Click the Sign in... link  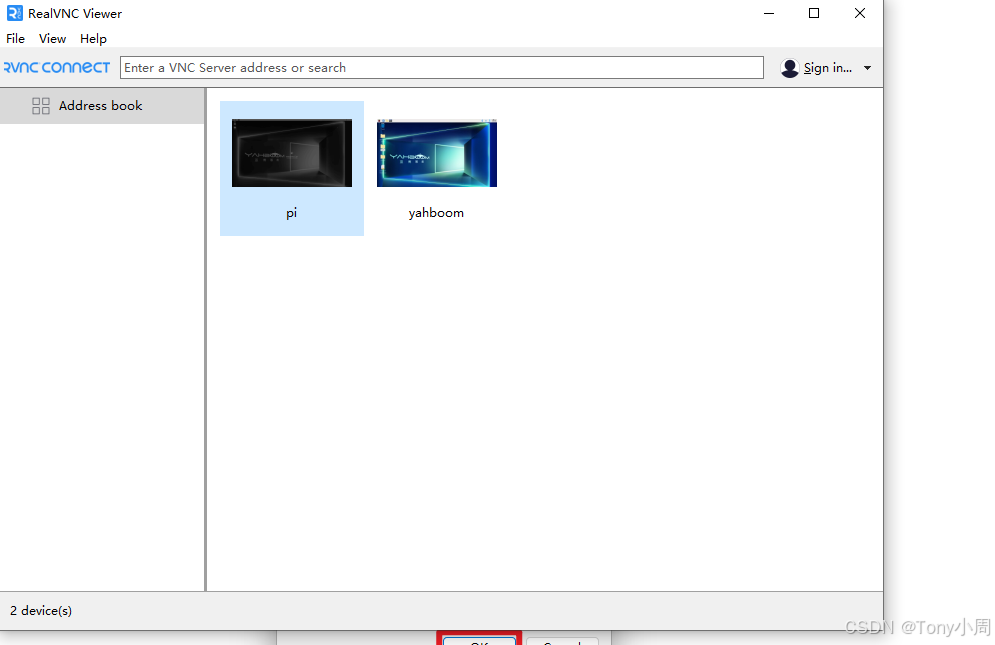pyautogui.click(x=827, y=68)
